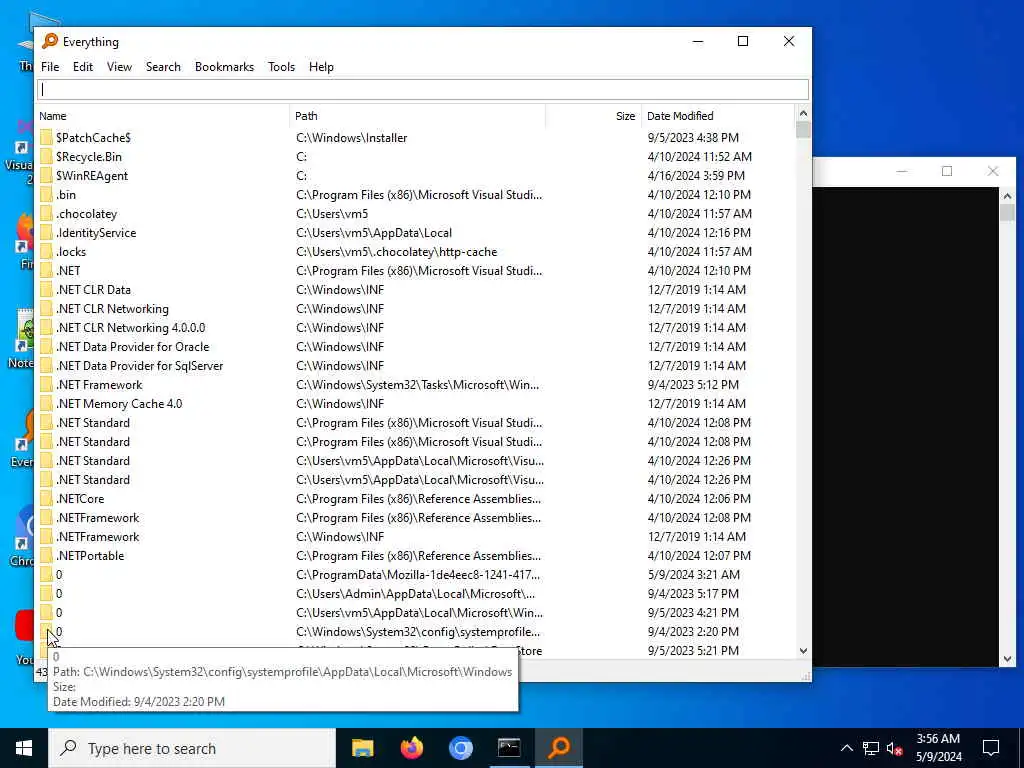Click date 9/5/2023 4:38 PM

point(693,138)
